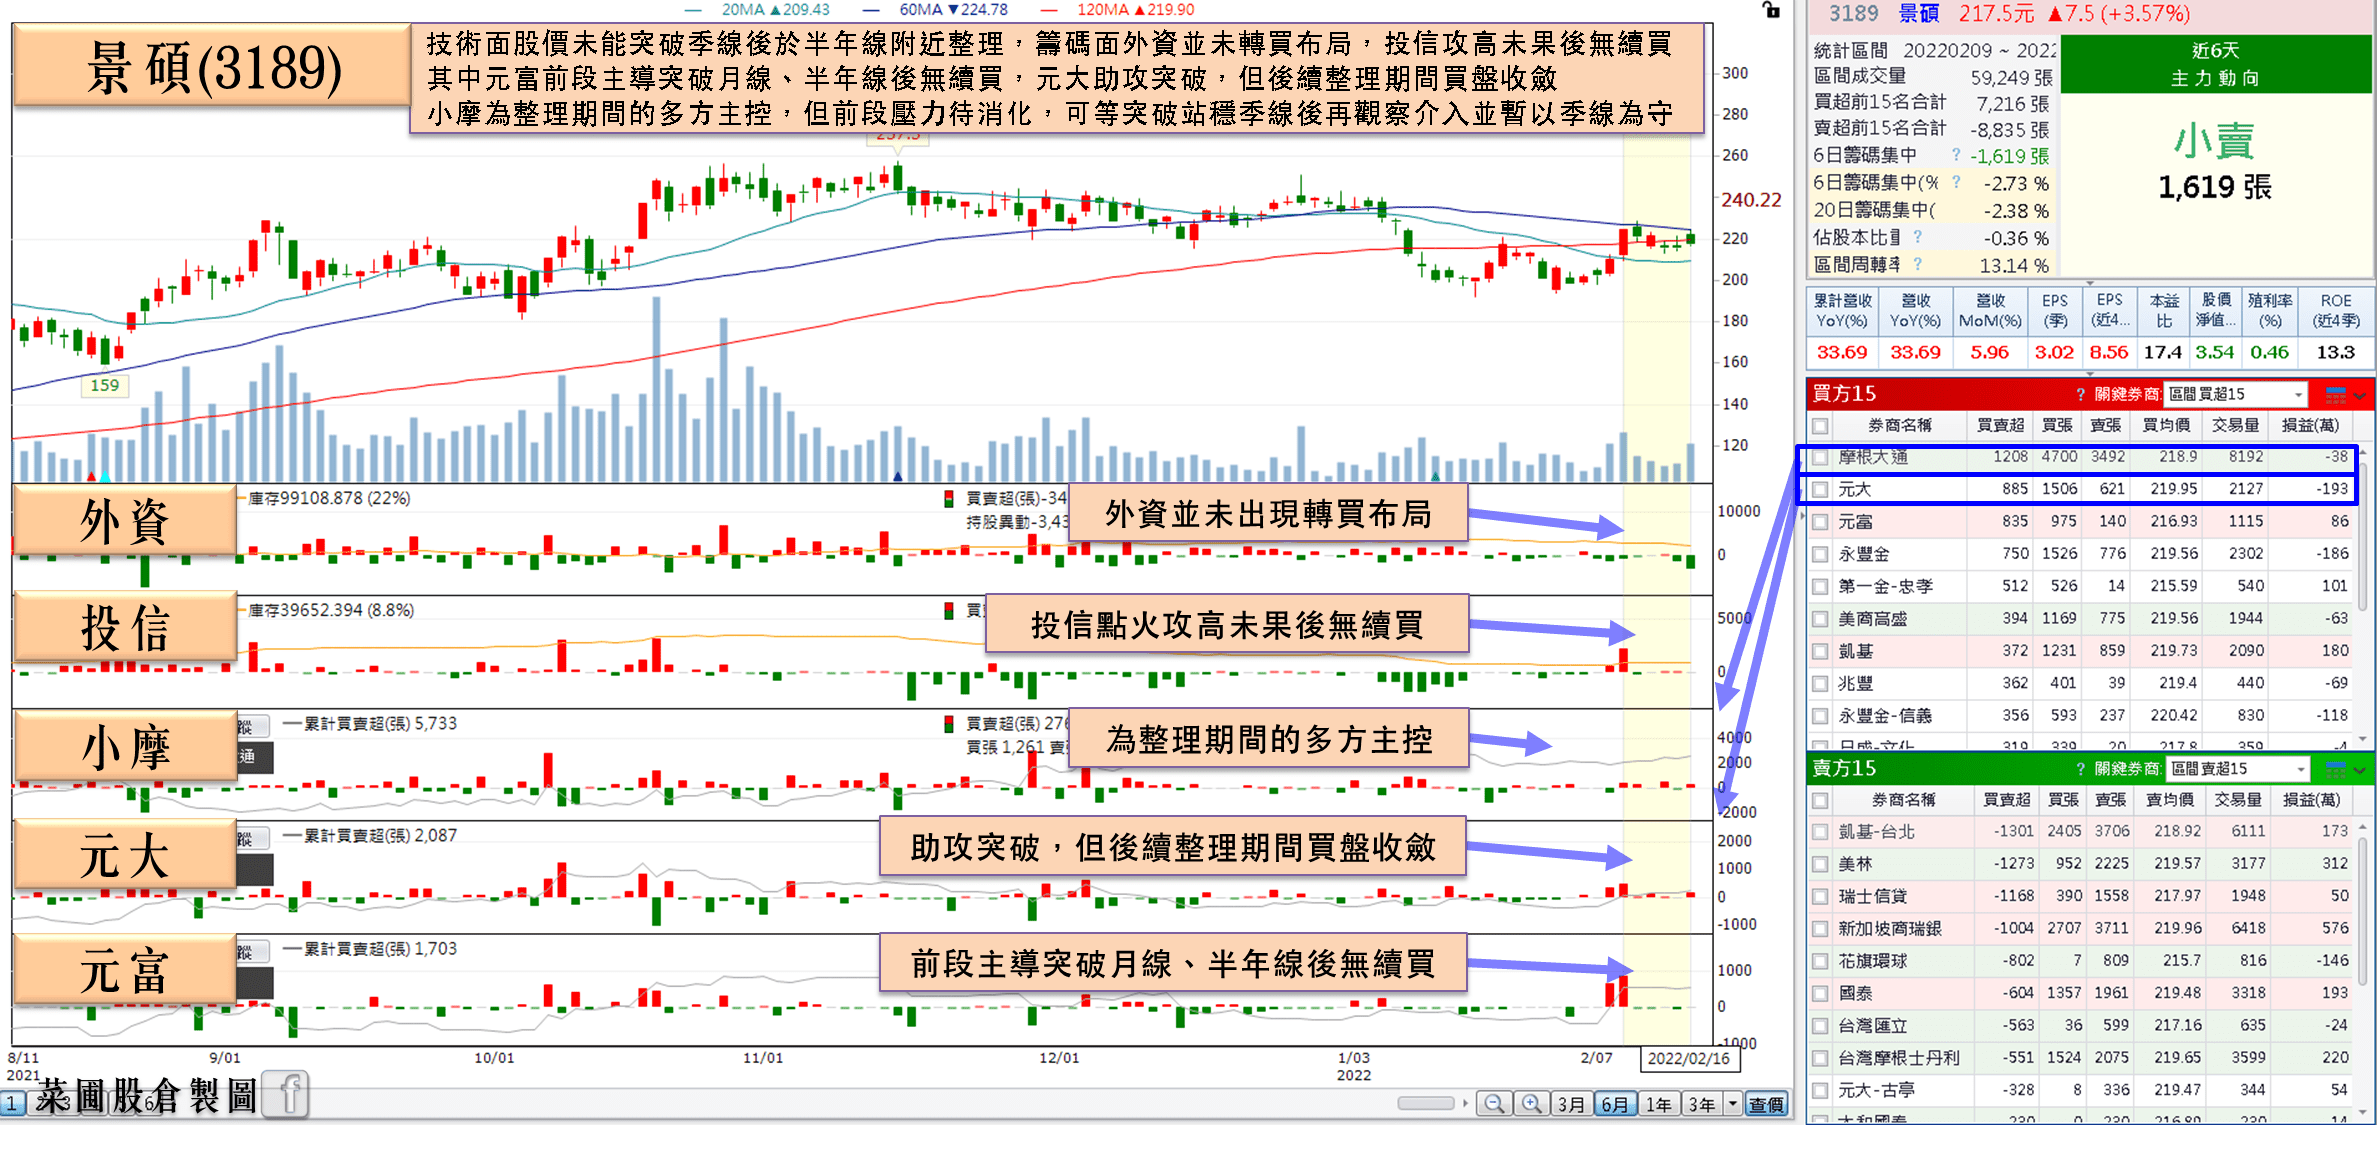Select the 6月 time range
This screenshot has width=2377, height=1149.
click(1615, 1104)
